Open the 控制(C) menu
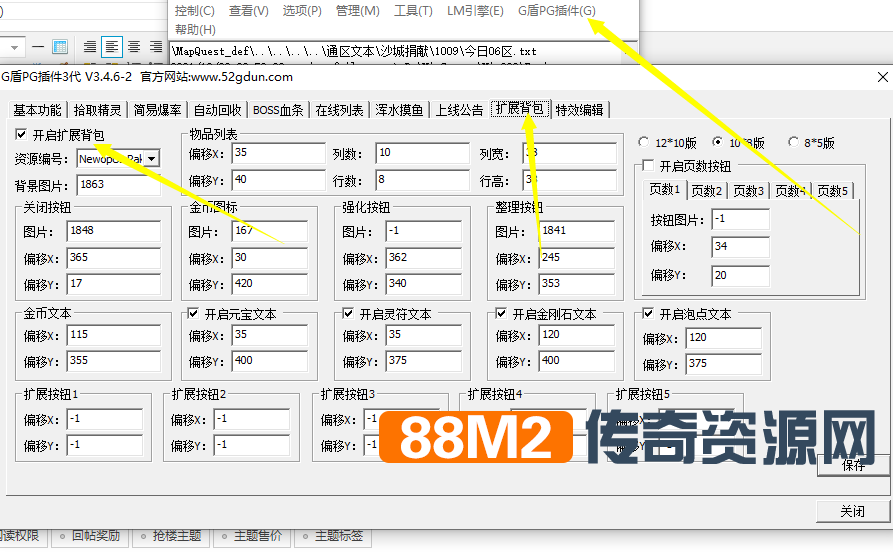893x553 pixels. tap(194, 11)
